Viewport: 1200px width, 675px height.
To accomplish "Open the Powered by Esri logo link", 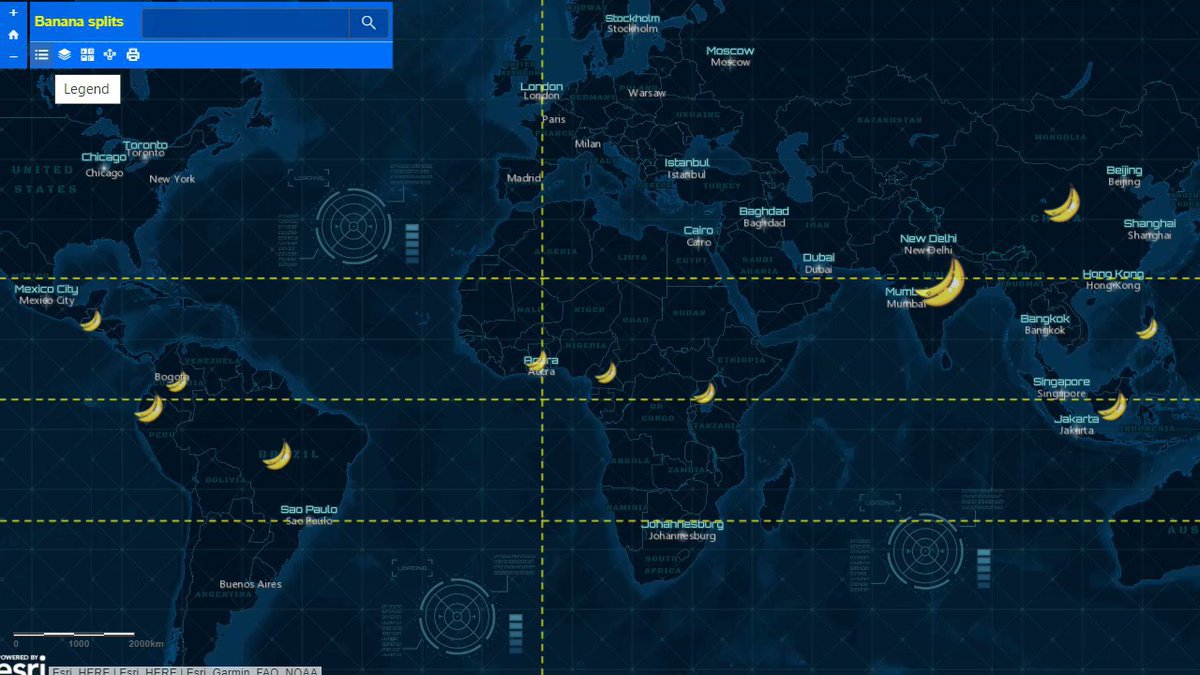I will click(22, 665).
